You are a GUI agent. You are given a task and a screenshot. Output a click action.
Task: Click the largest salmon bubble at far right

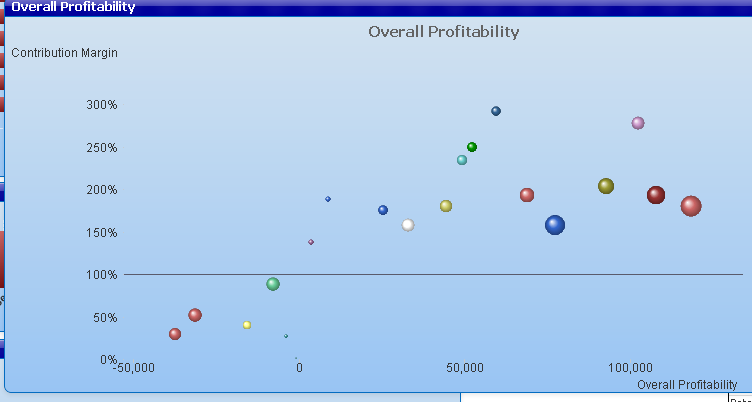click(x=691, y=206)
